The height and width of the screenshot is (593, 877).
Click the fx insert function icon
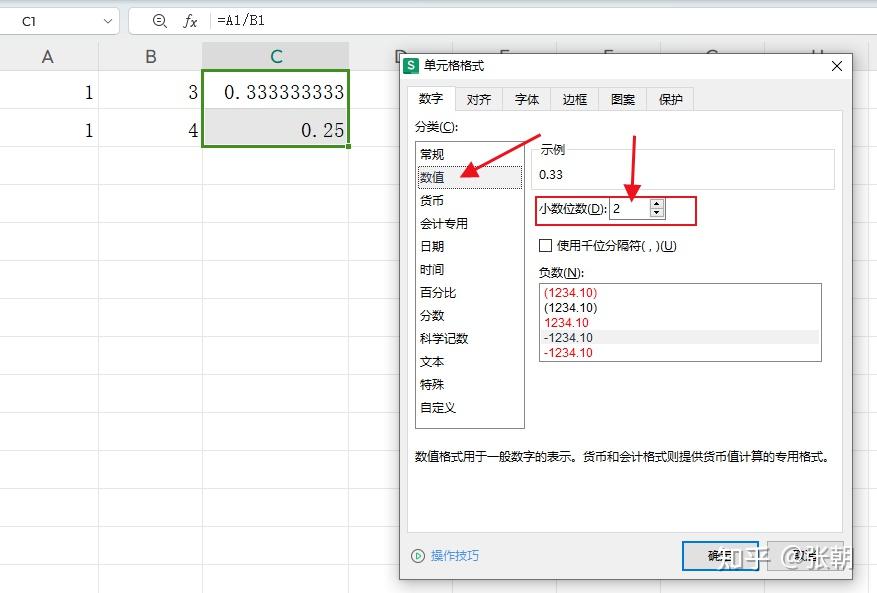[190, 21]
